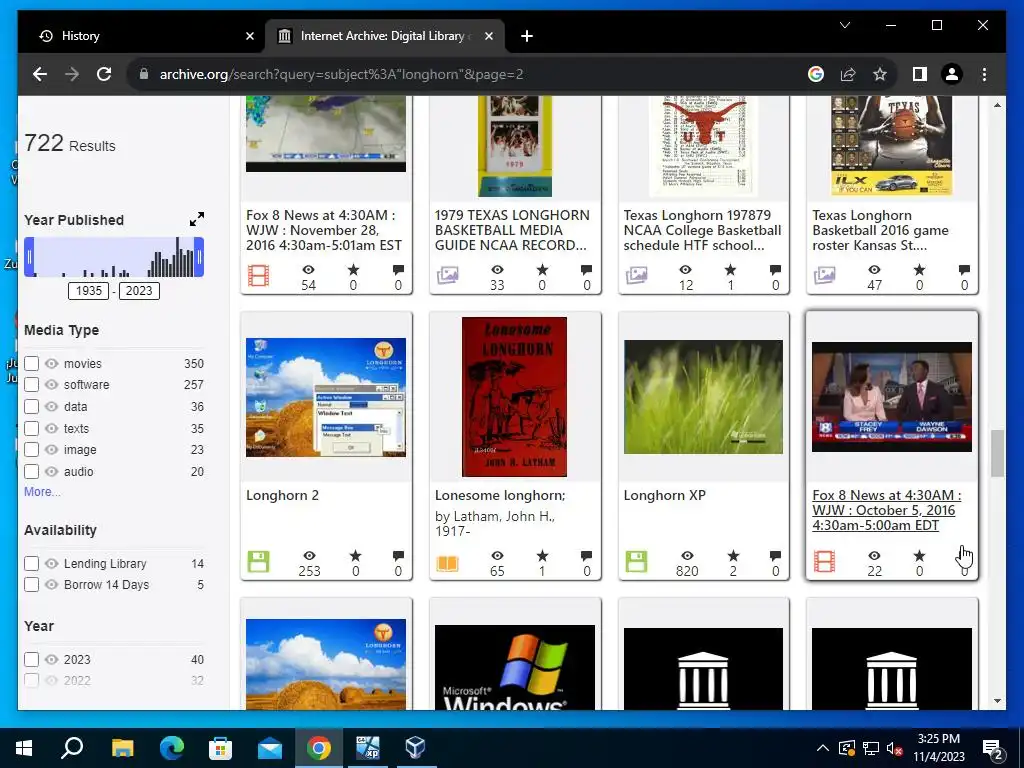
Task: Open File Explorer from taskbar
Action: tap(122, 748)
